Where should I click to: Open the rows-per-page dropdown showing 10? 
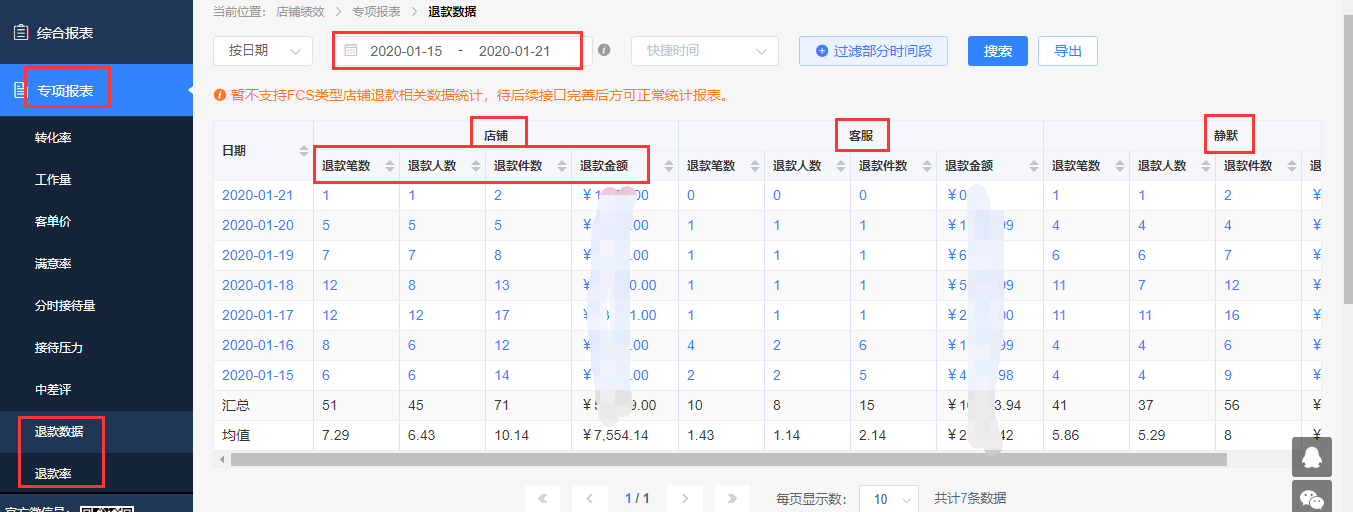click(x=889, y=498)
